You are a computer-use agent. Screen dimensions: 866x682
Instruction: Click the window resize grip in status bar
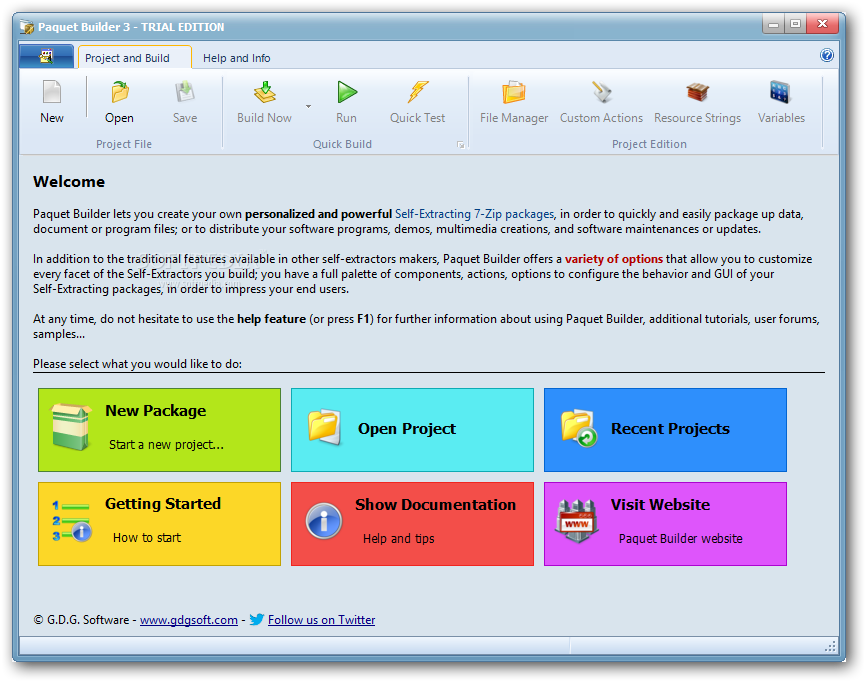coord(830,646)
